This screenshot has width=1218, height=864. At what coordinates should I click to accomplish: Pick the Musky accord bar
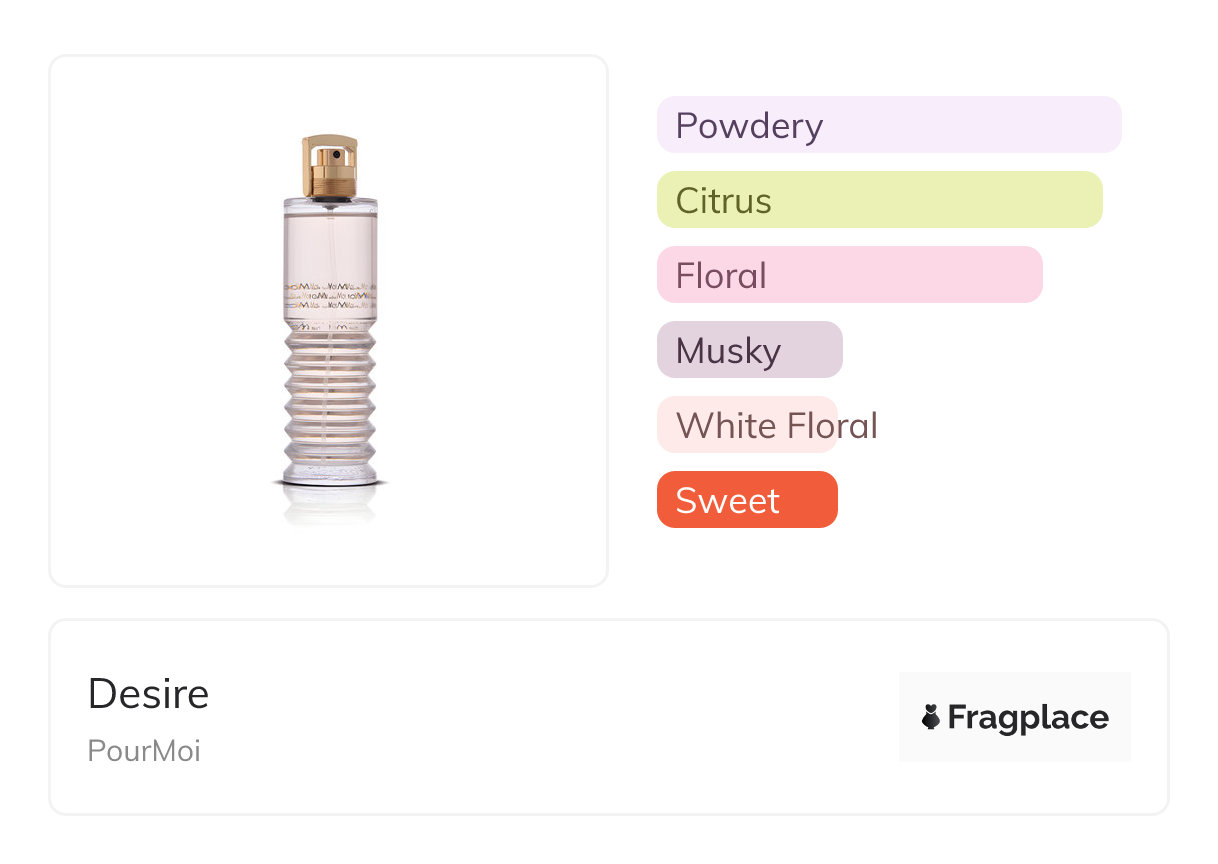tap(749, 350)
